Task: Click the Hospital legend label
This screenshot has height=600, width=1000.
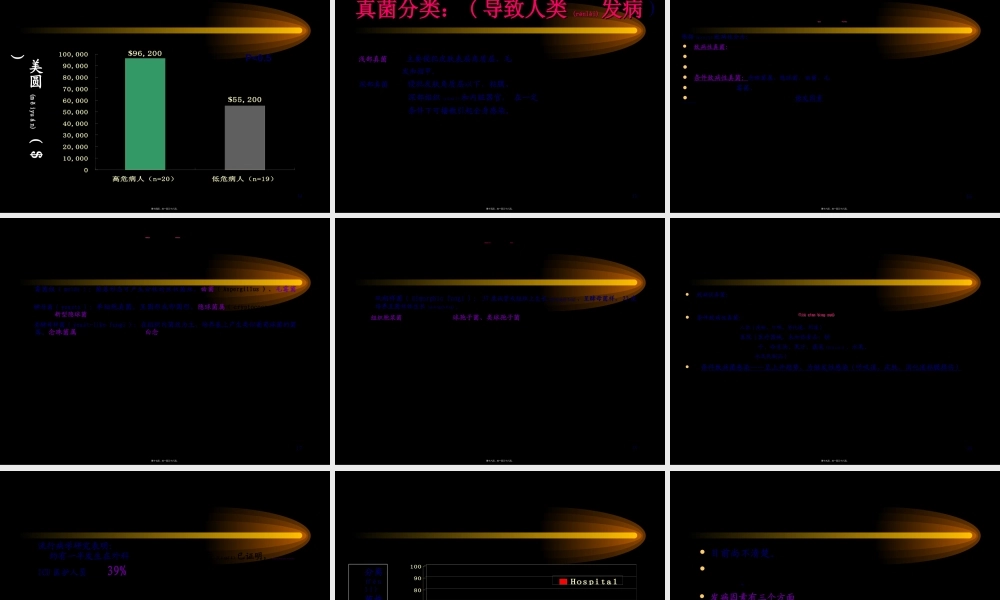Action: [594, 581]
